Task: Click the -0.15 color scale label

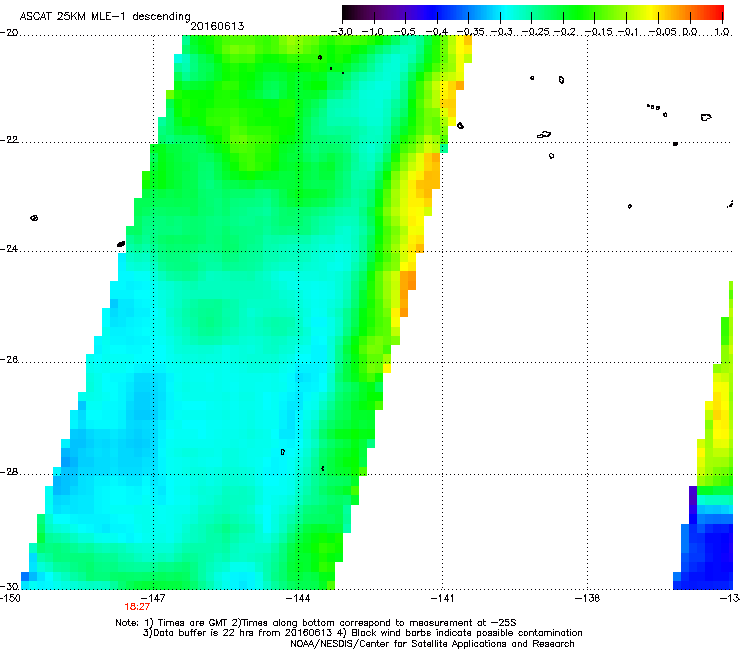Action: (x=599, y=32)
